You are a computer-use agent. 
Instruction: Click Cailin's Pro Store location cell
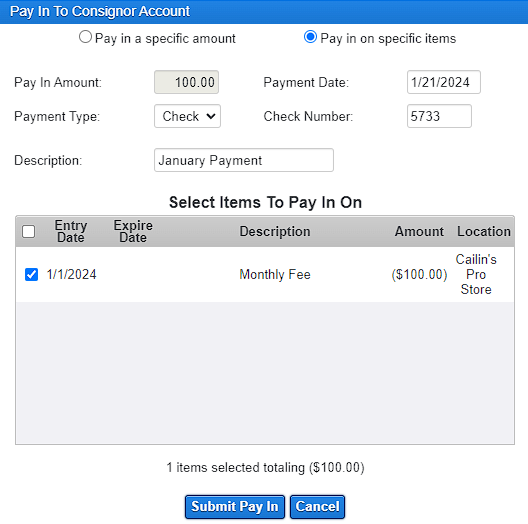476,274
